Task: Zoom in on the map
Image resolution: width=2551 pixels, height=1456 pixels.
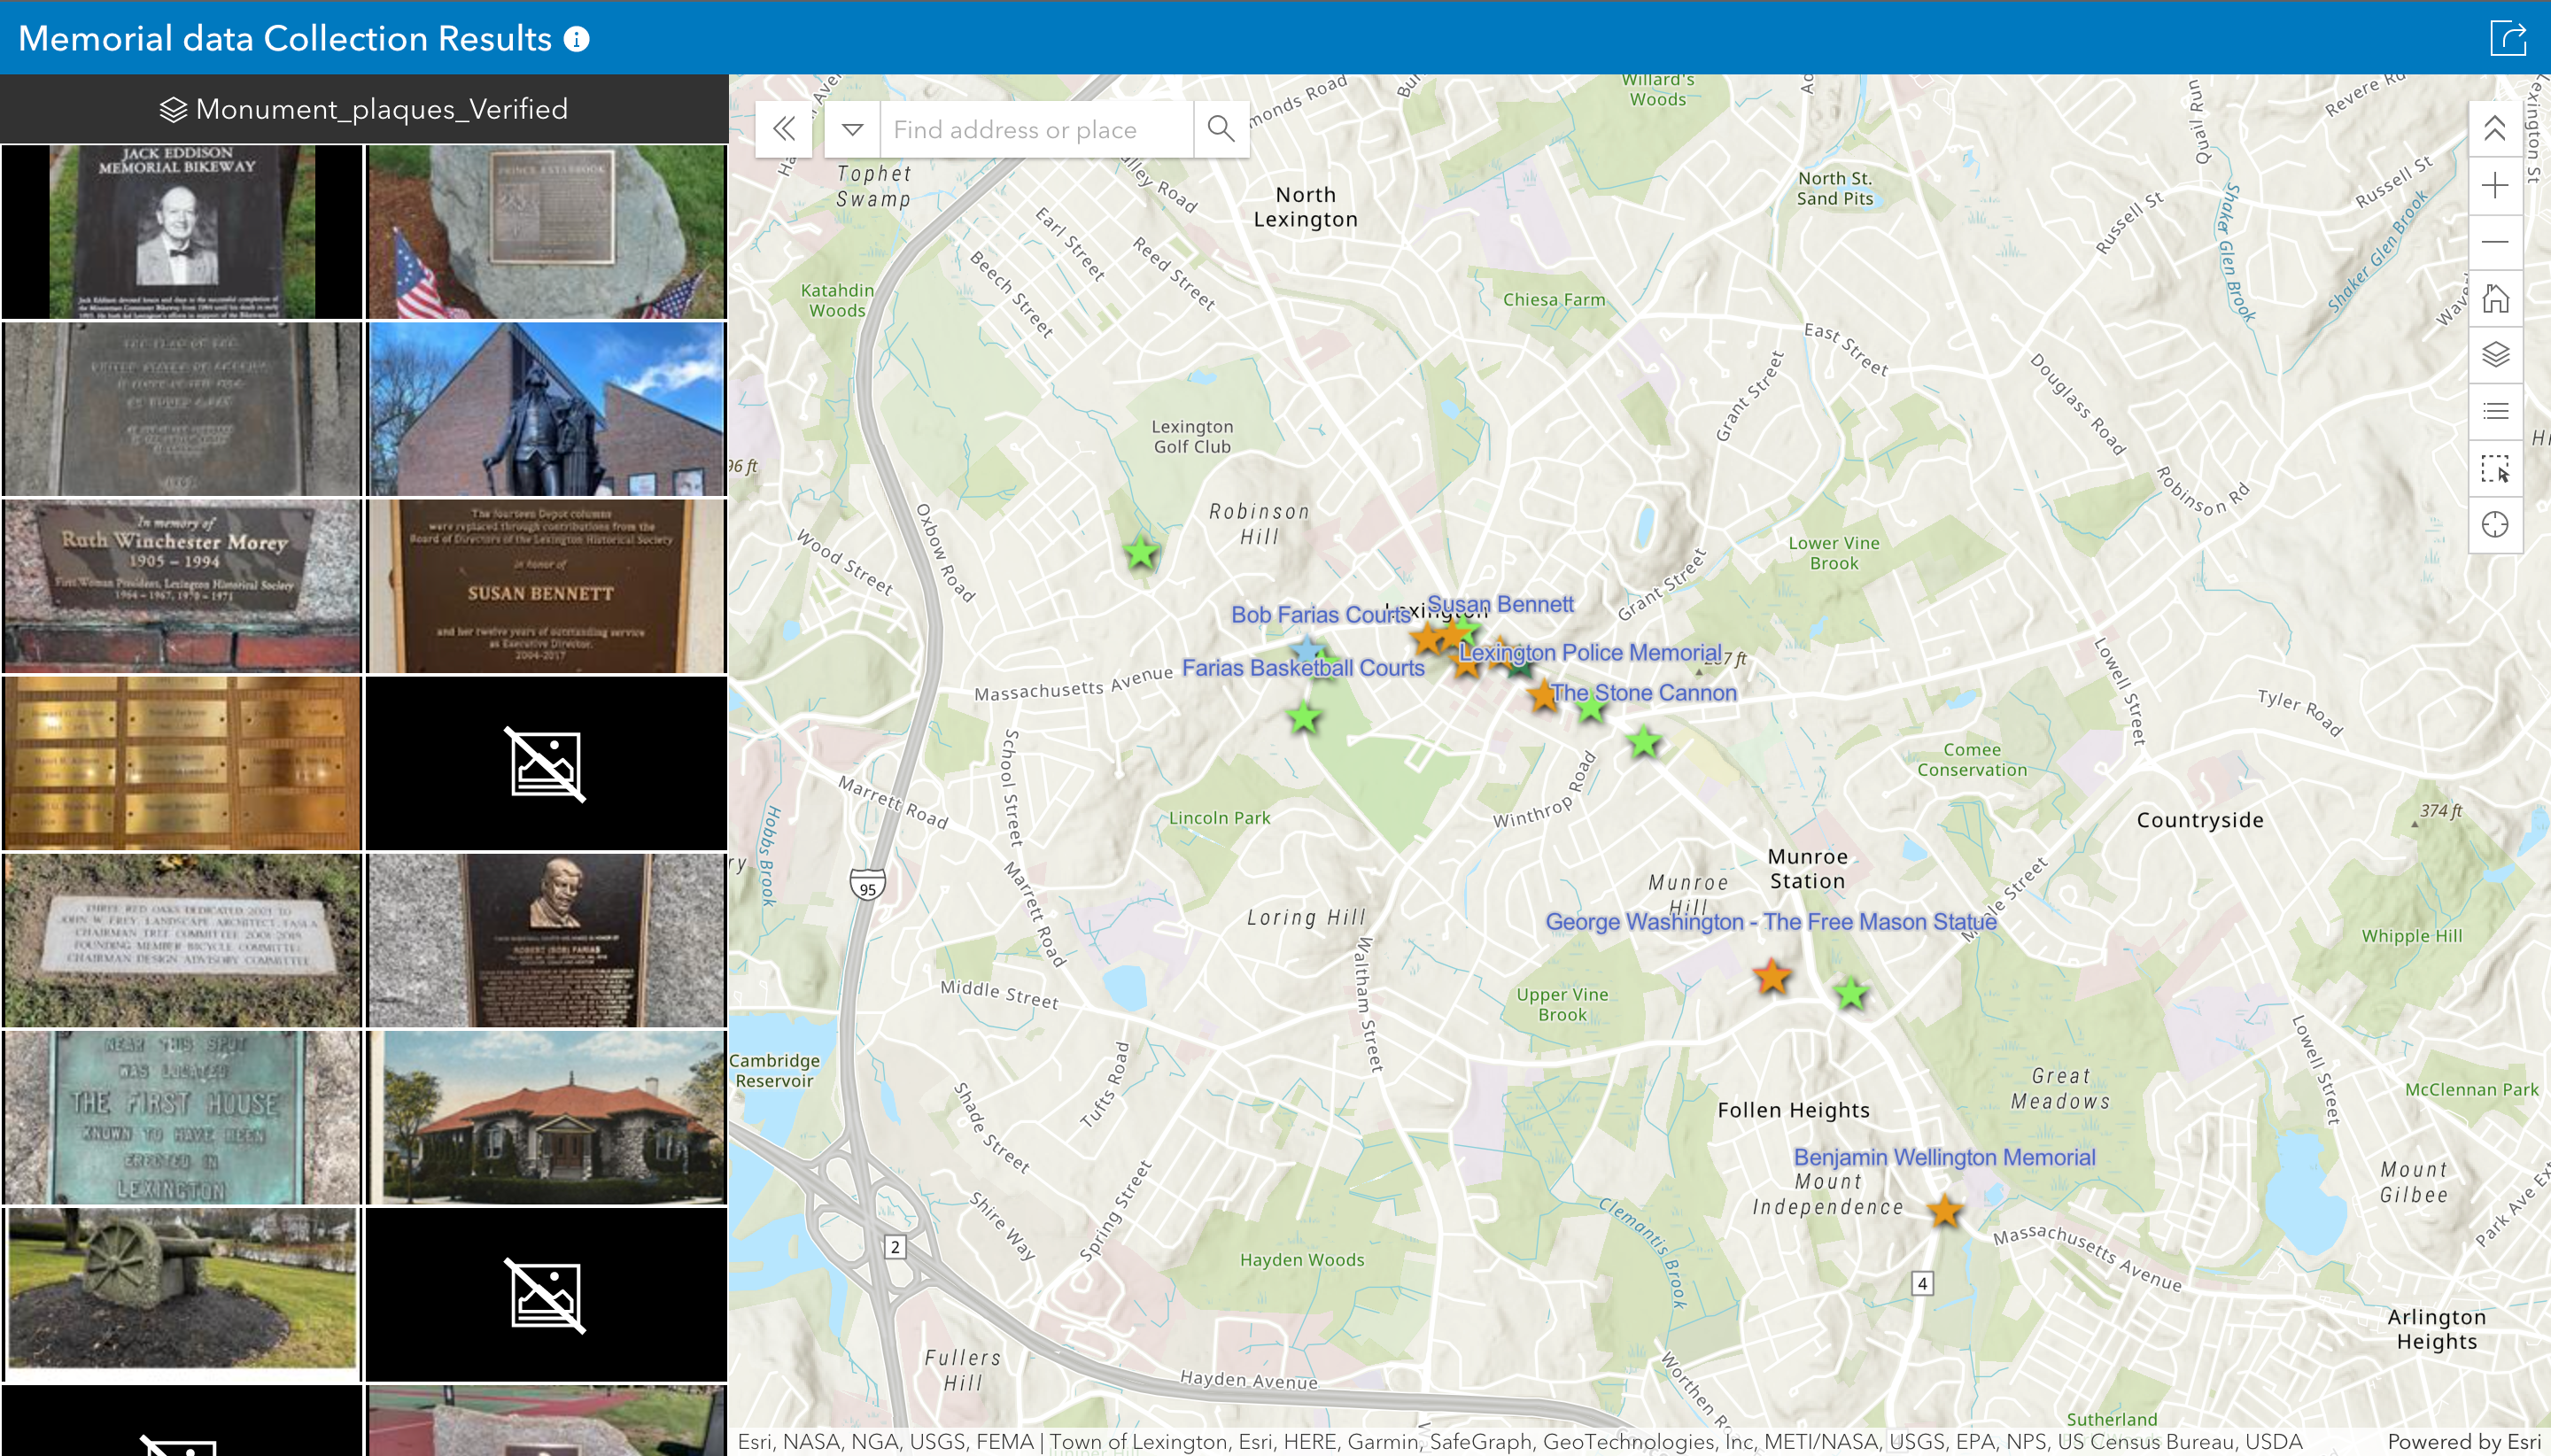Action: coord(2495,186)
